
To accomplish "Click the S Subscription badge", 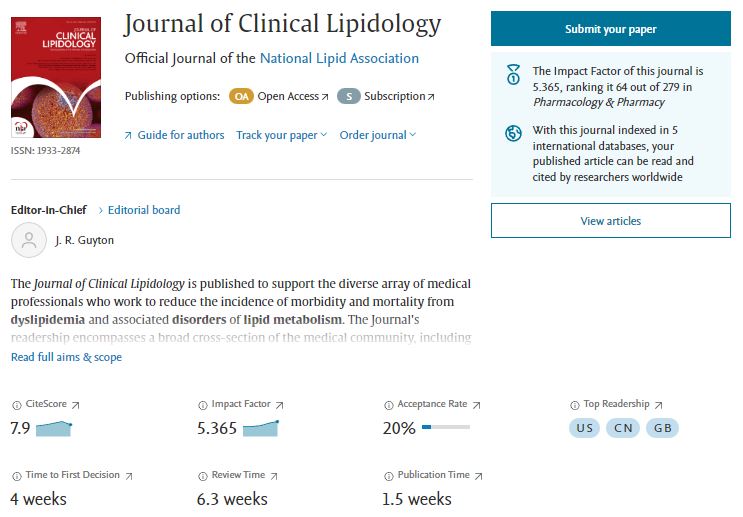I will [x=348, y=96].
